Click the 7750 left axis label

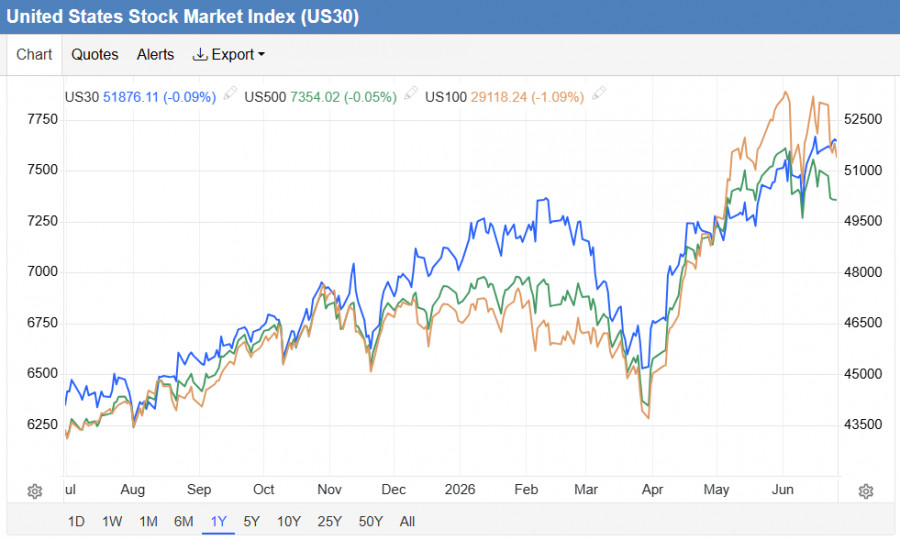[42, 119]
